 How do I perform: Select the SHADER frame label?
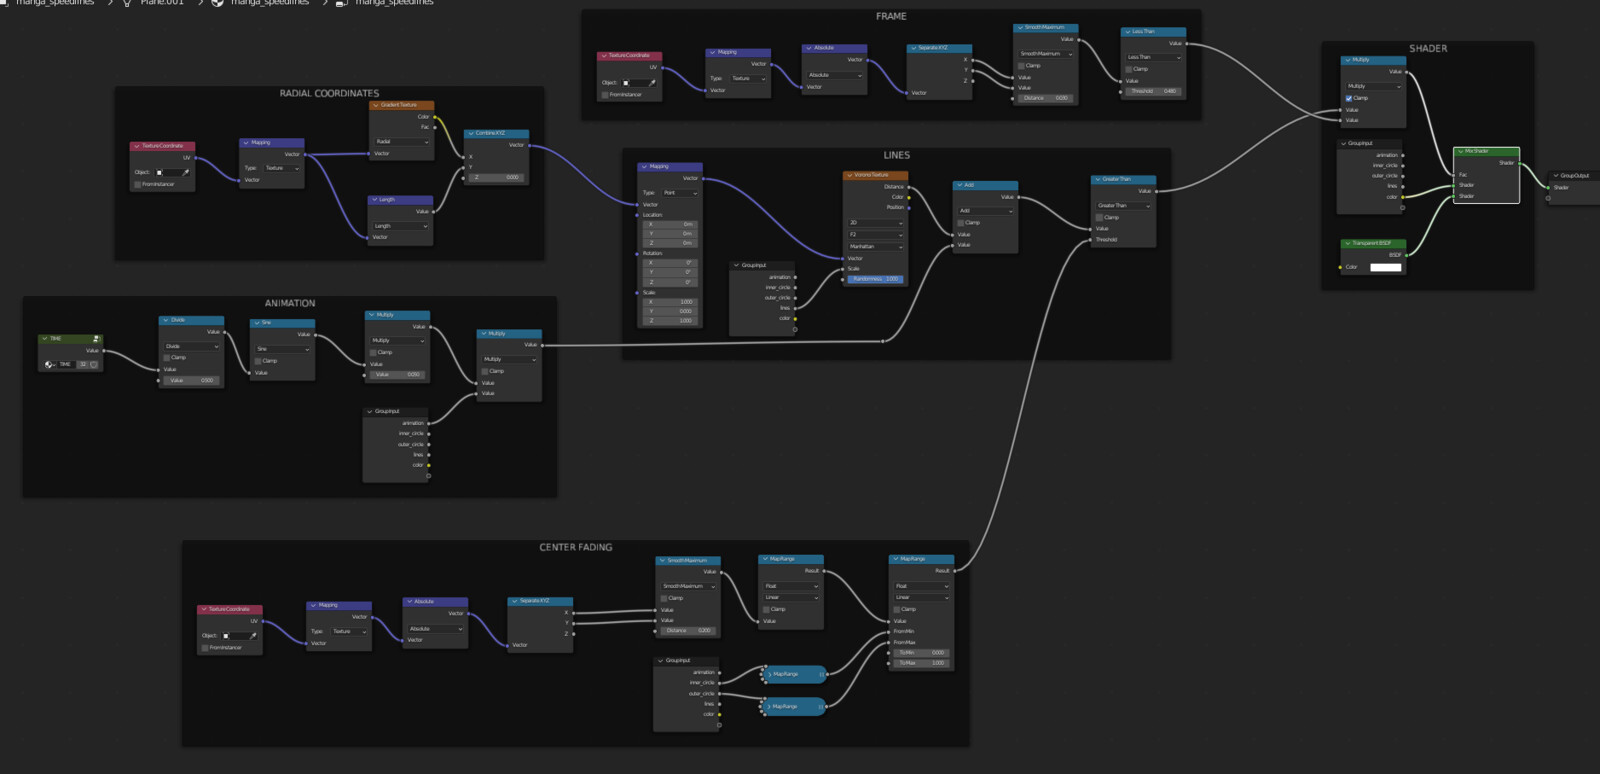[x=1428, y=48]
